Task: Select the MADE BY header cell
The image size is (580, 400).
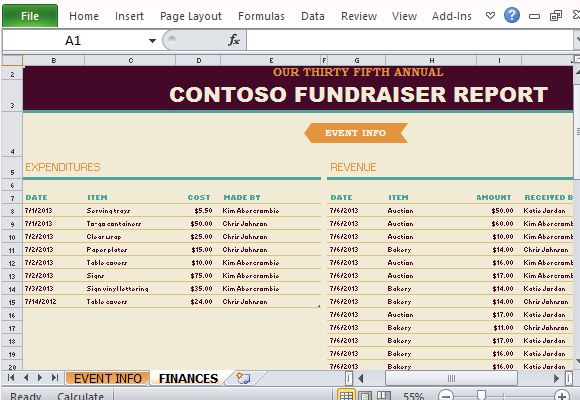Action: 242,198
